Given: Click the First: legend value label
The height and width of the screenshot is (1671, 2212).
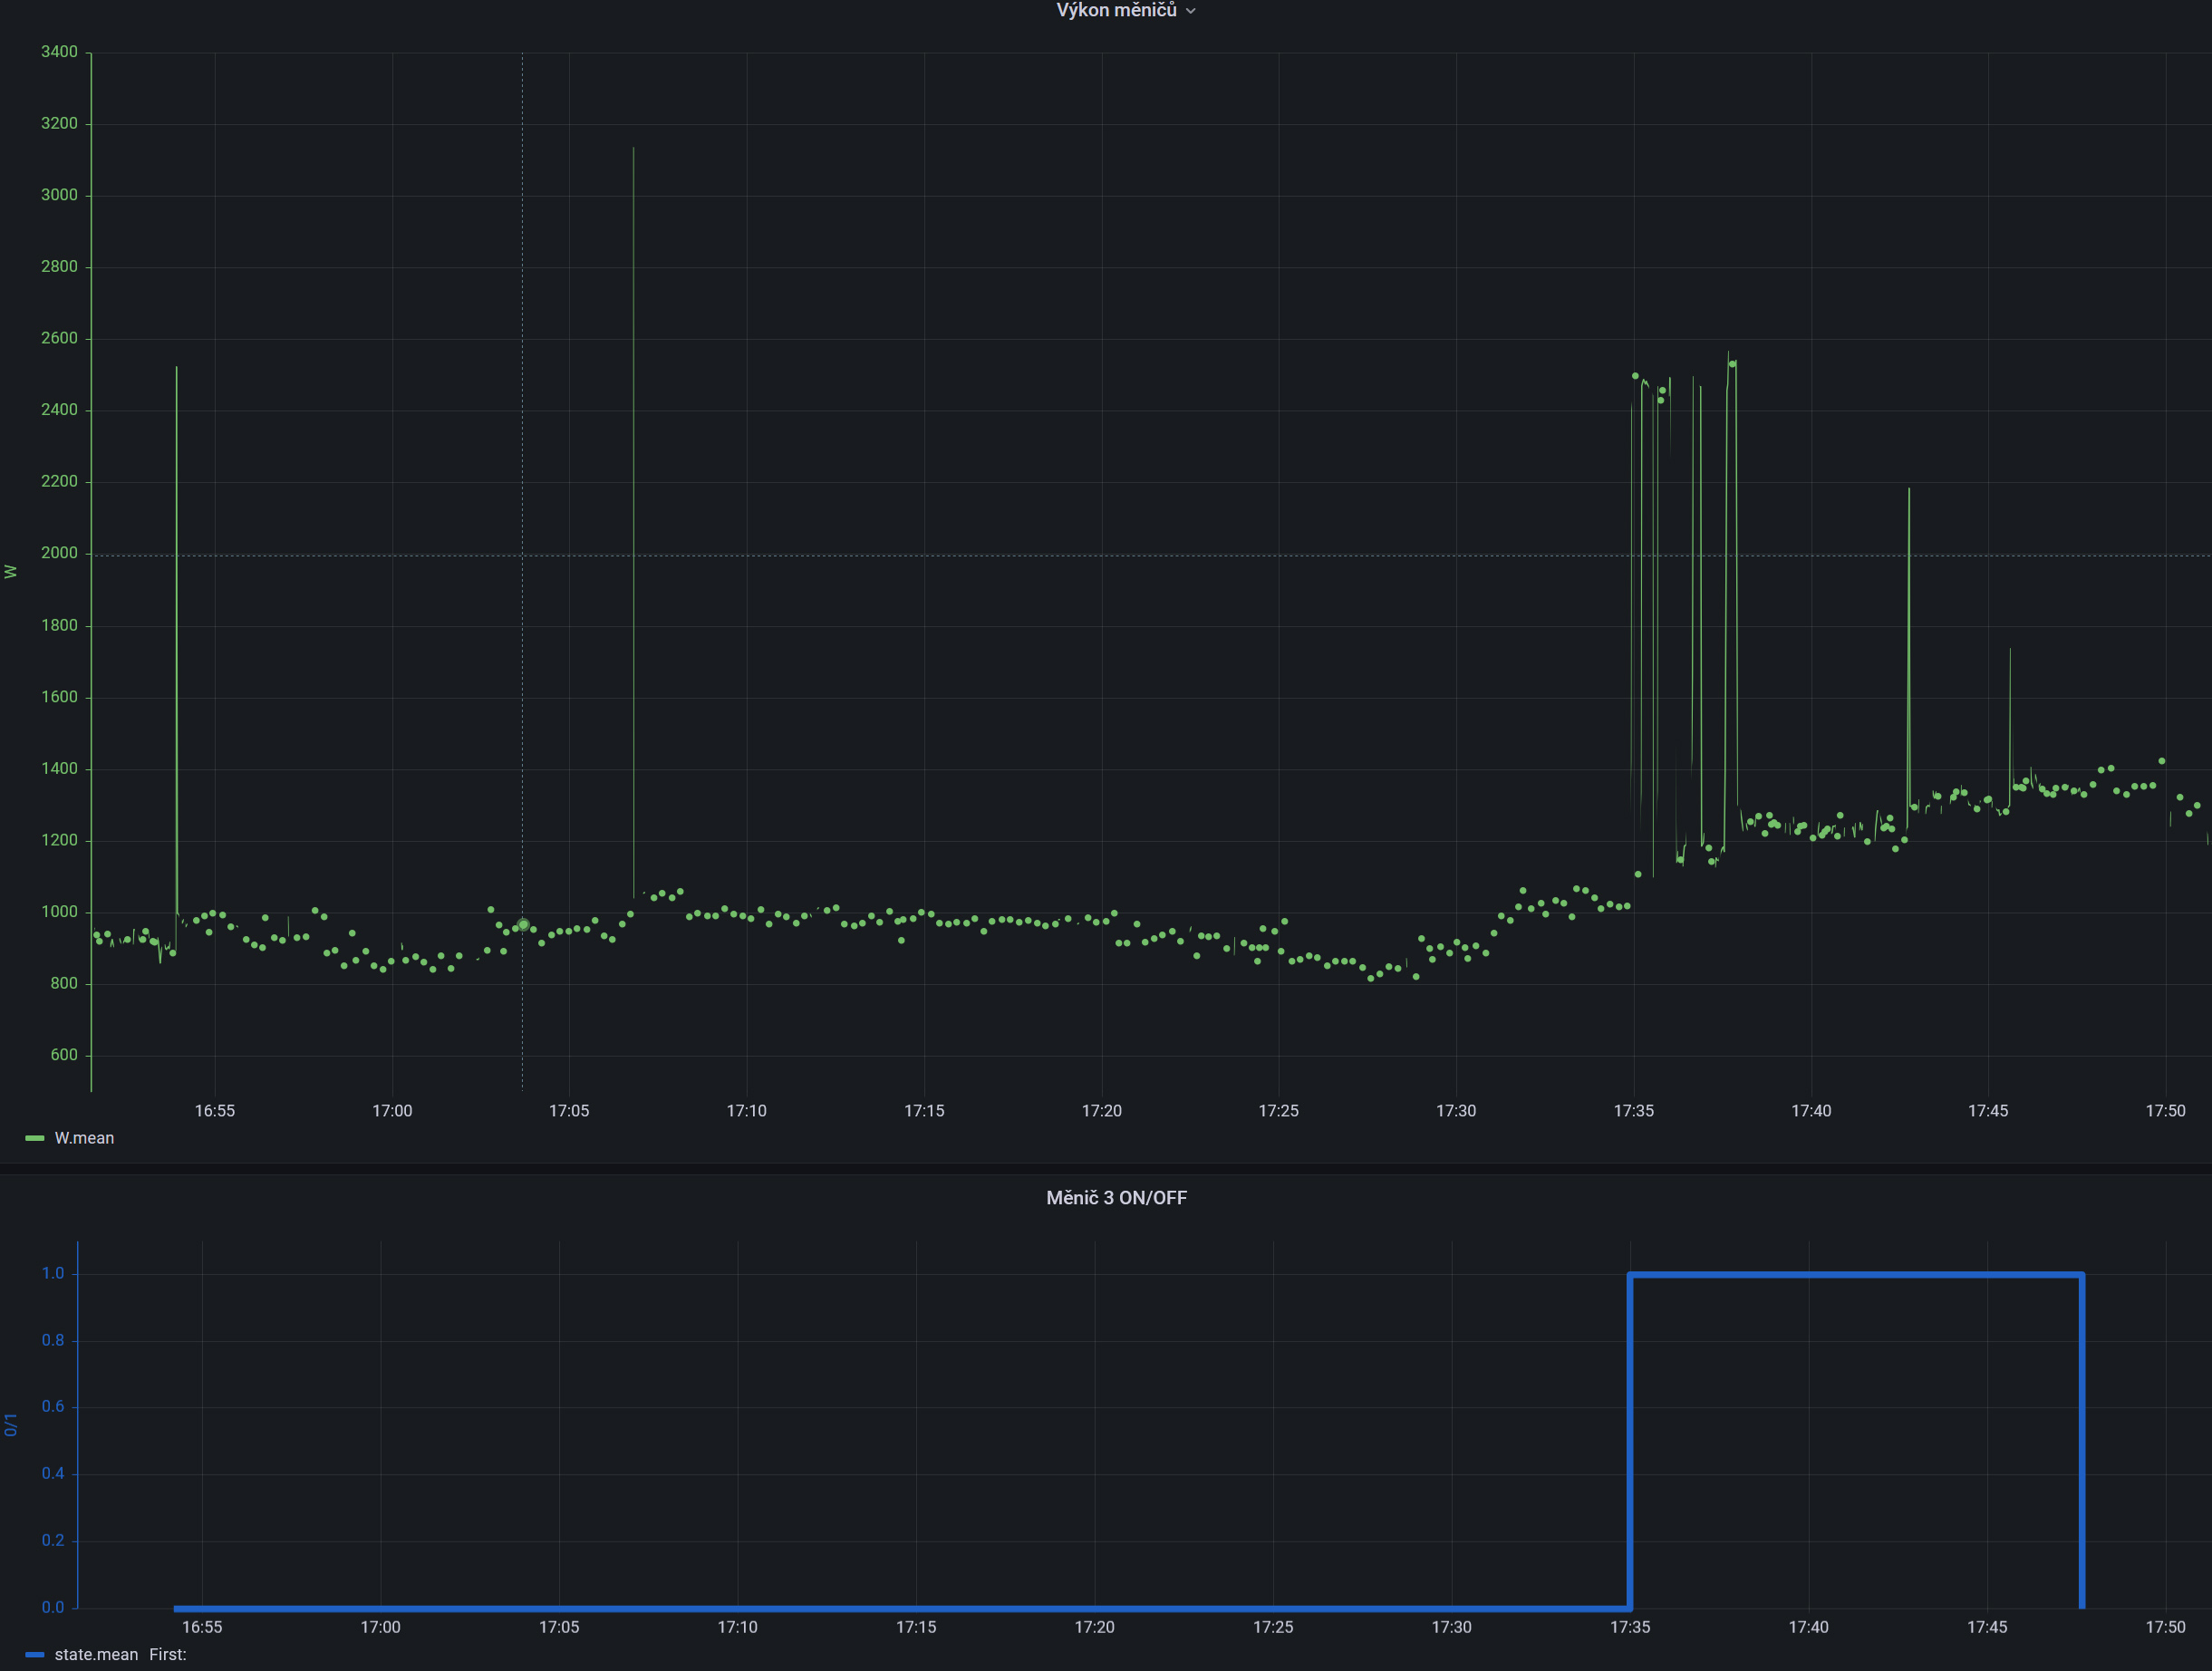Looking at the screenshot, I should (168, 1654).
